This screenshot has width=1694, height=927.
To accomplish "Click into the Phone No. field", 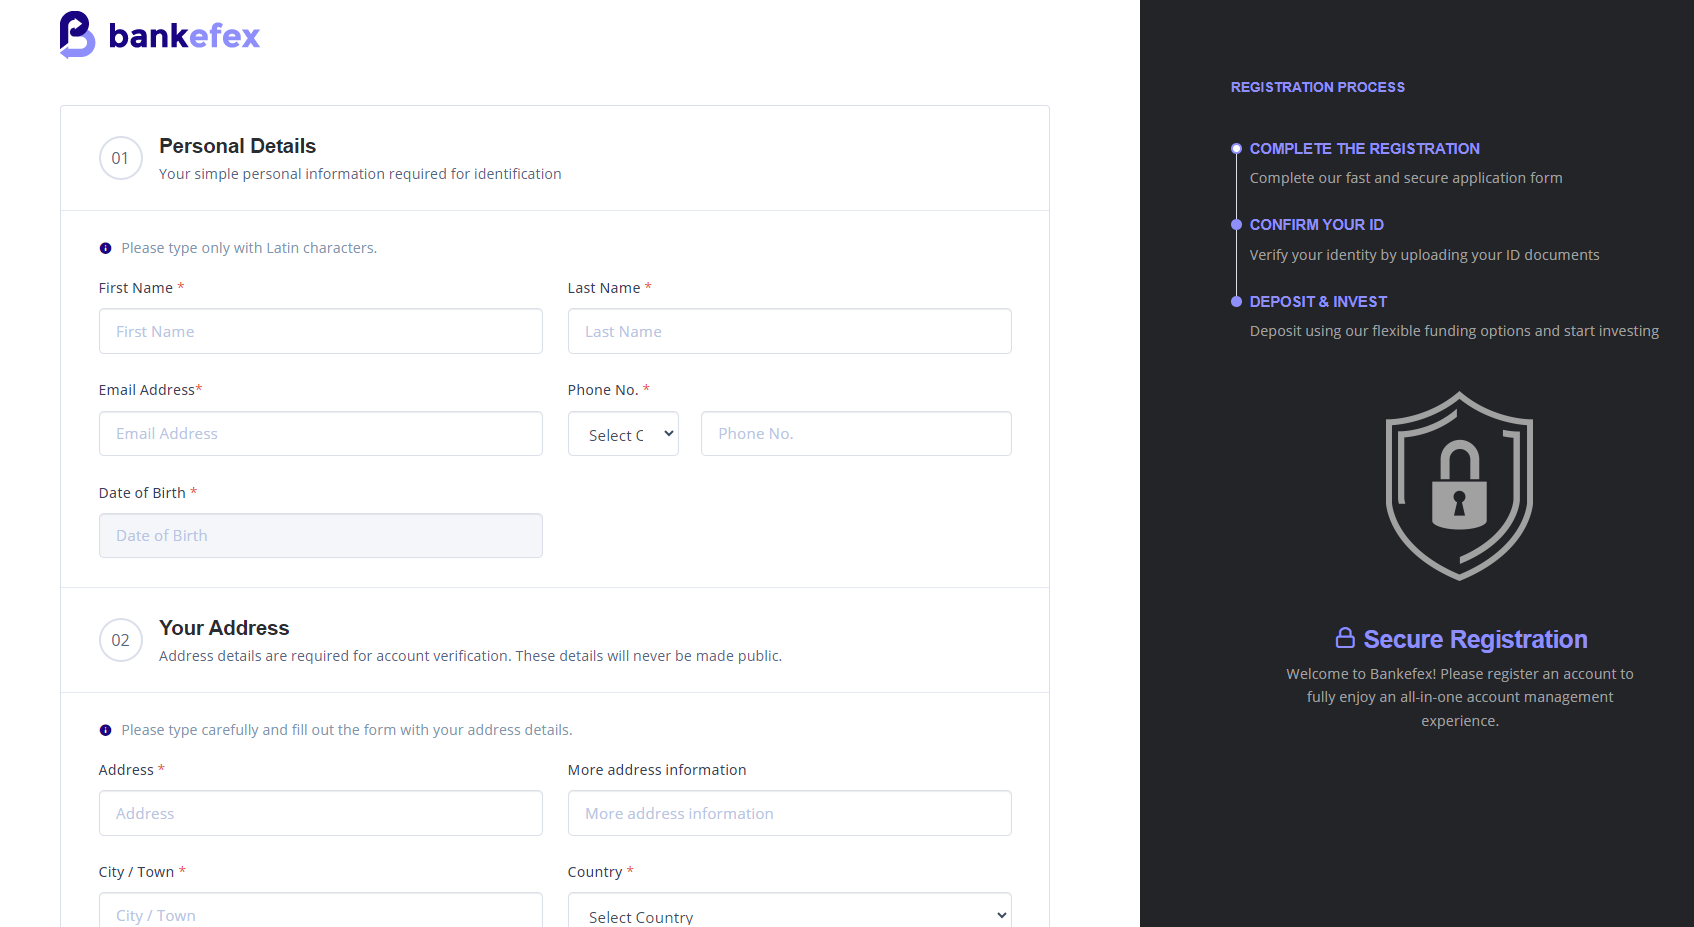I will click(856, 434).
